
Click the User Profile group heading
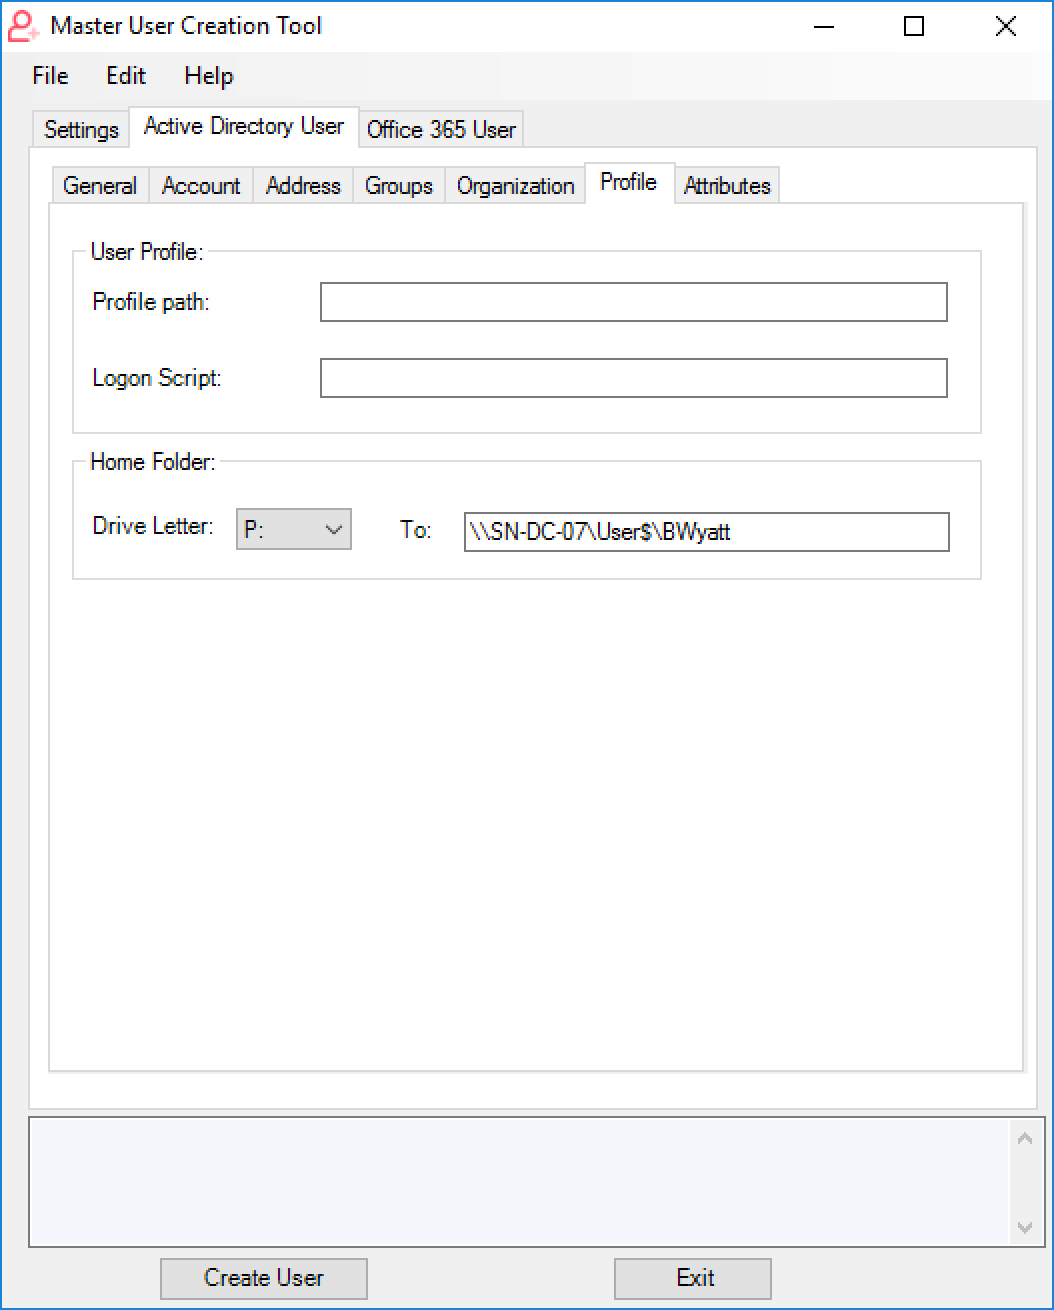(x=147, y=252)
